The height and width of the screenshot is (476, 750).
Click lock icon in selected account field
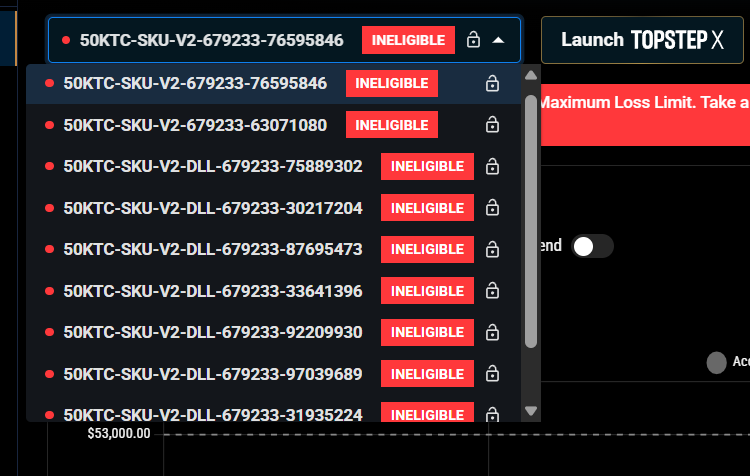click(x=473, y=40)
